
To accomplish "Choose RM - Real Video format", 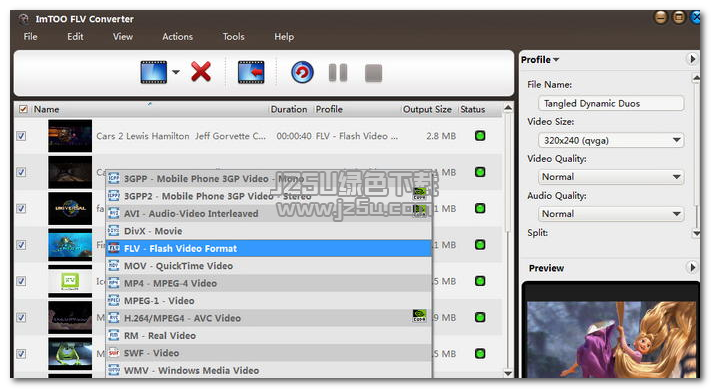I will [269, 336].
